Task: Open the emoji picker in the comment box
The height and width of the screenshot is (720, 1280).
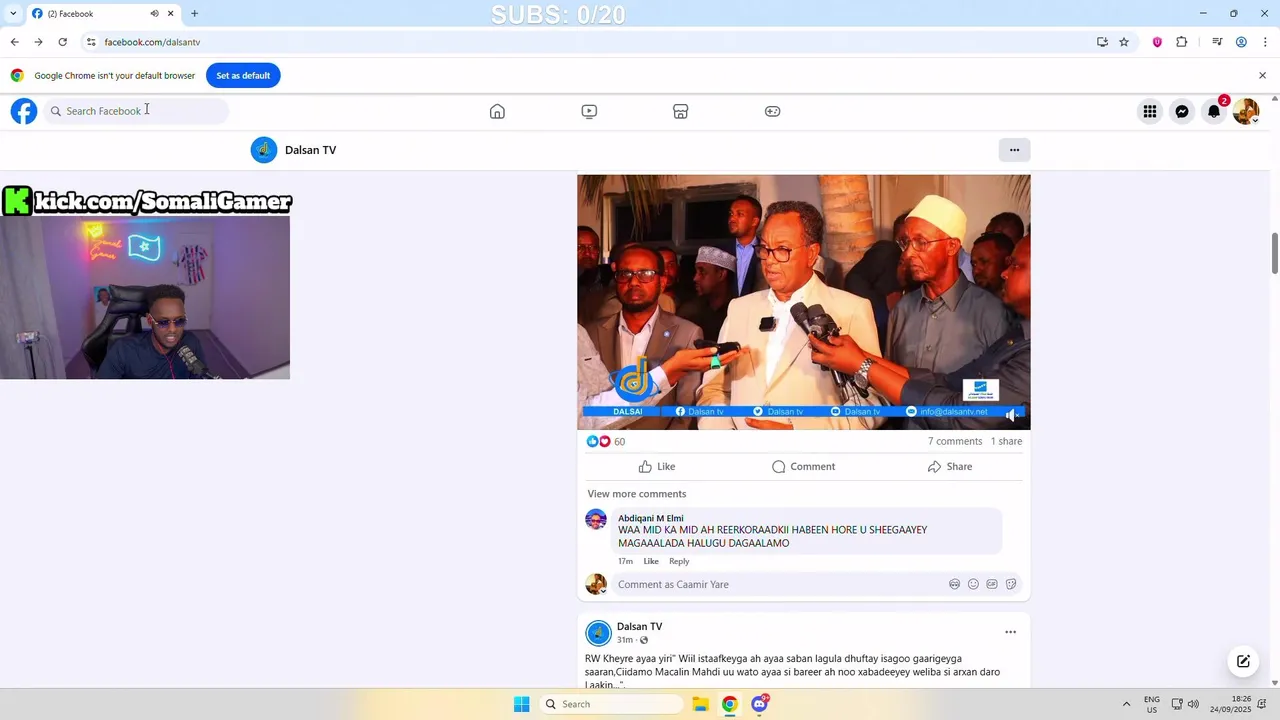Action: tap(973, 584)
